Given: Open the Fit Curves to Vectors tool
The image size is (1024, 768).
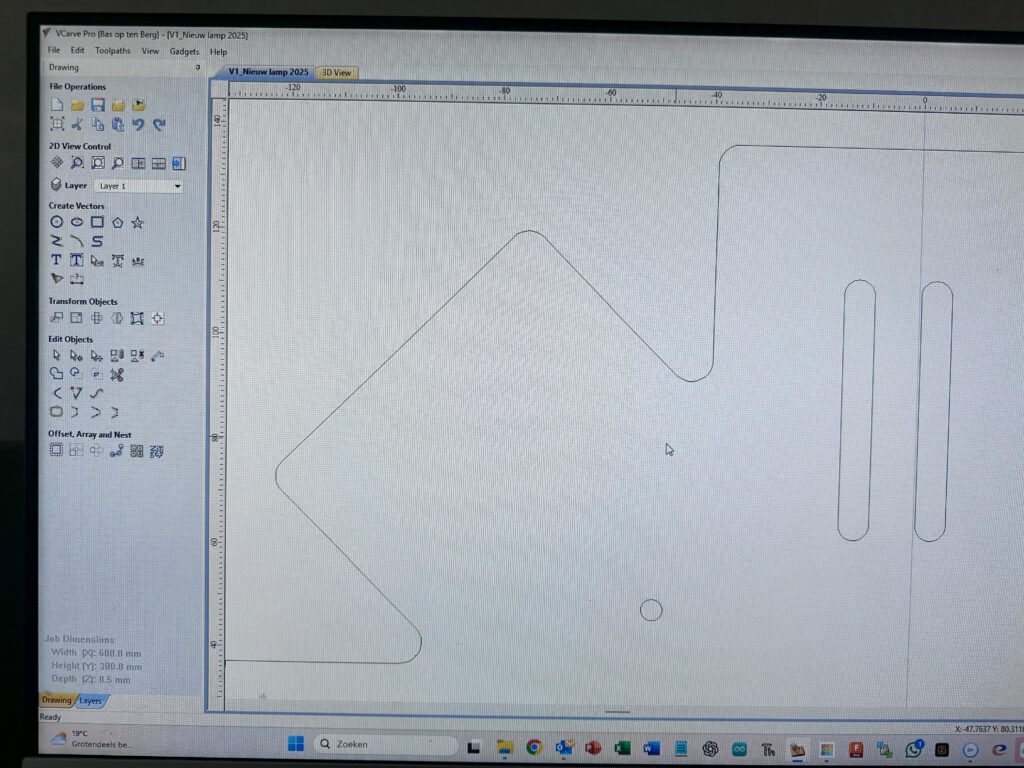Looking at the screenshot, I should coord(97,393).
